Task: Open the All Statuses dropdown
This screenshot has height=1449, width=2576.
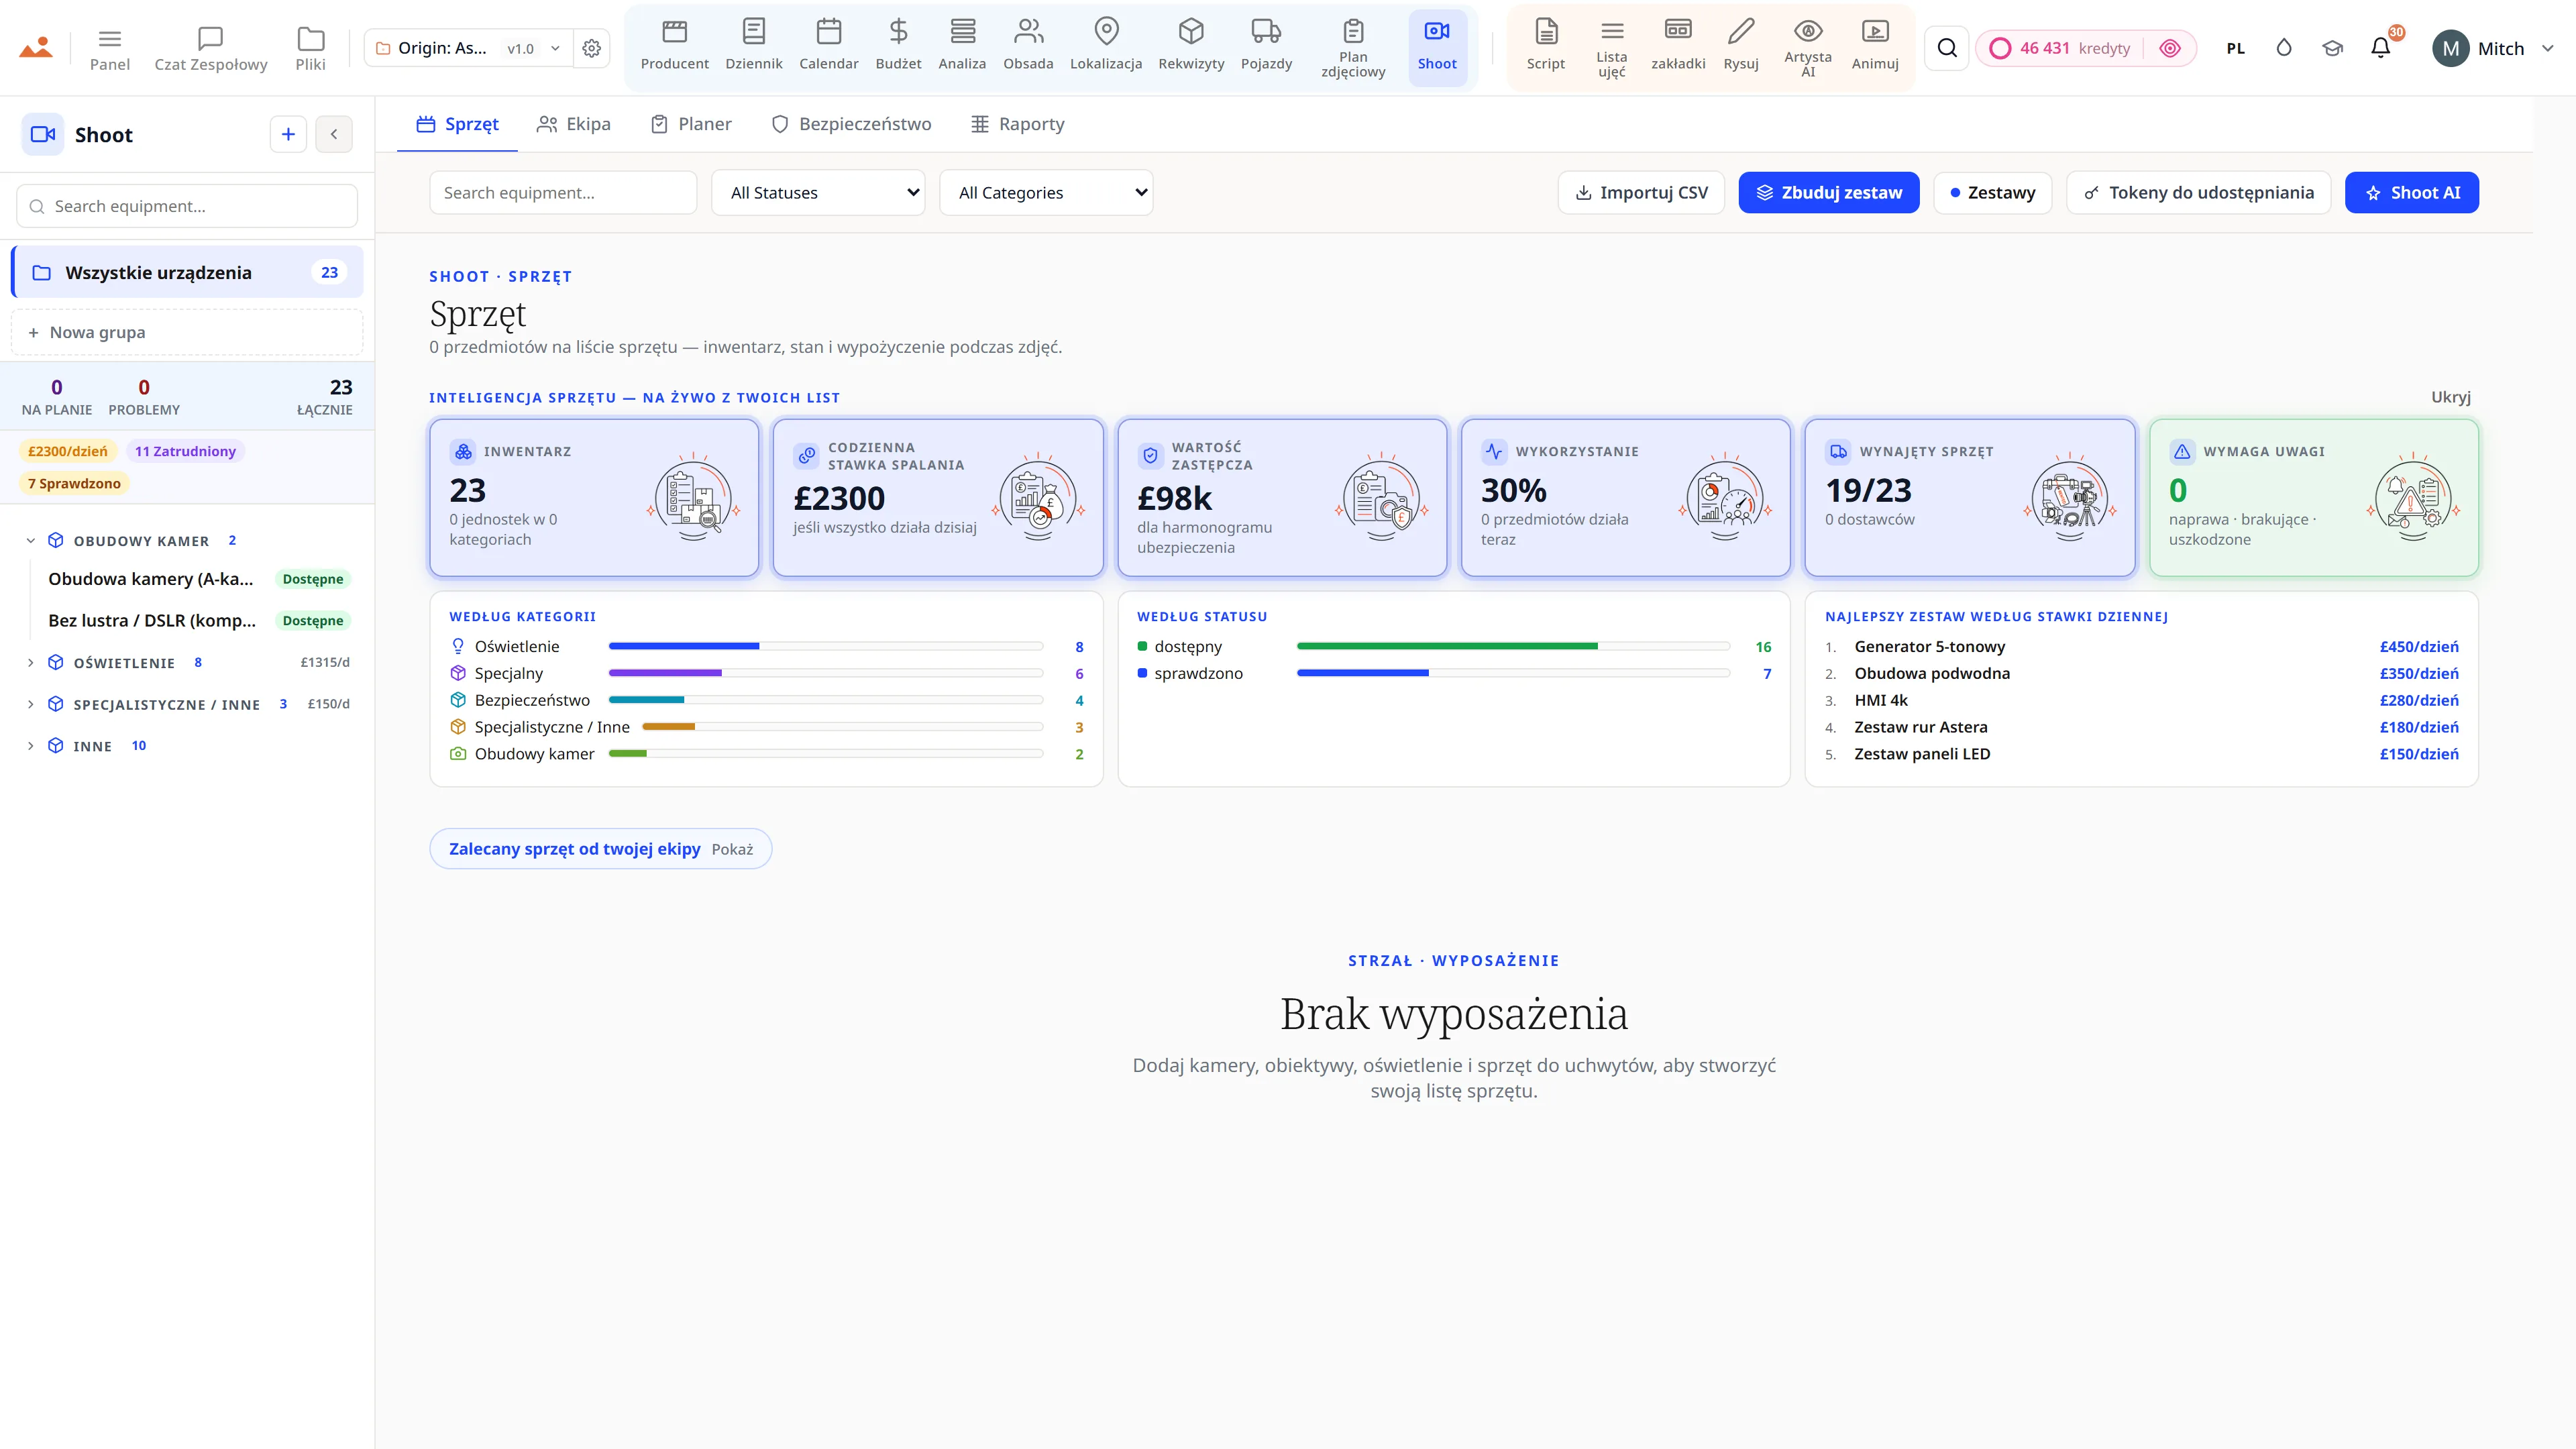Action: click(818, 193)
